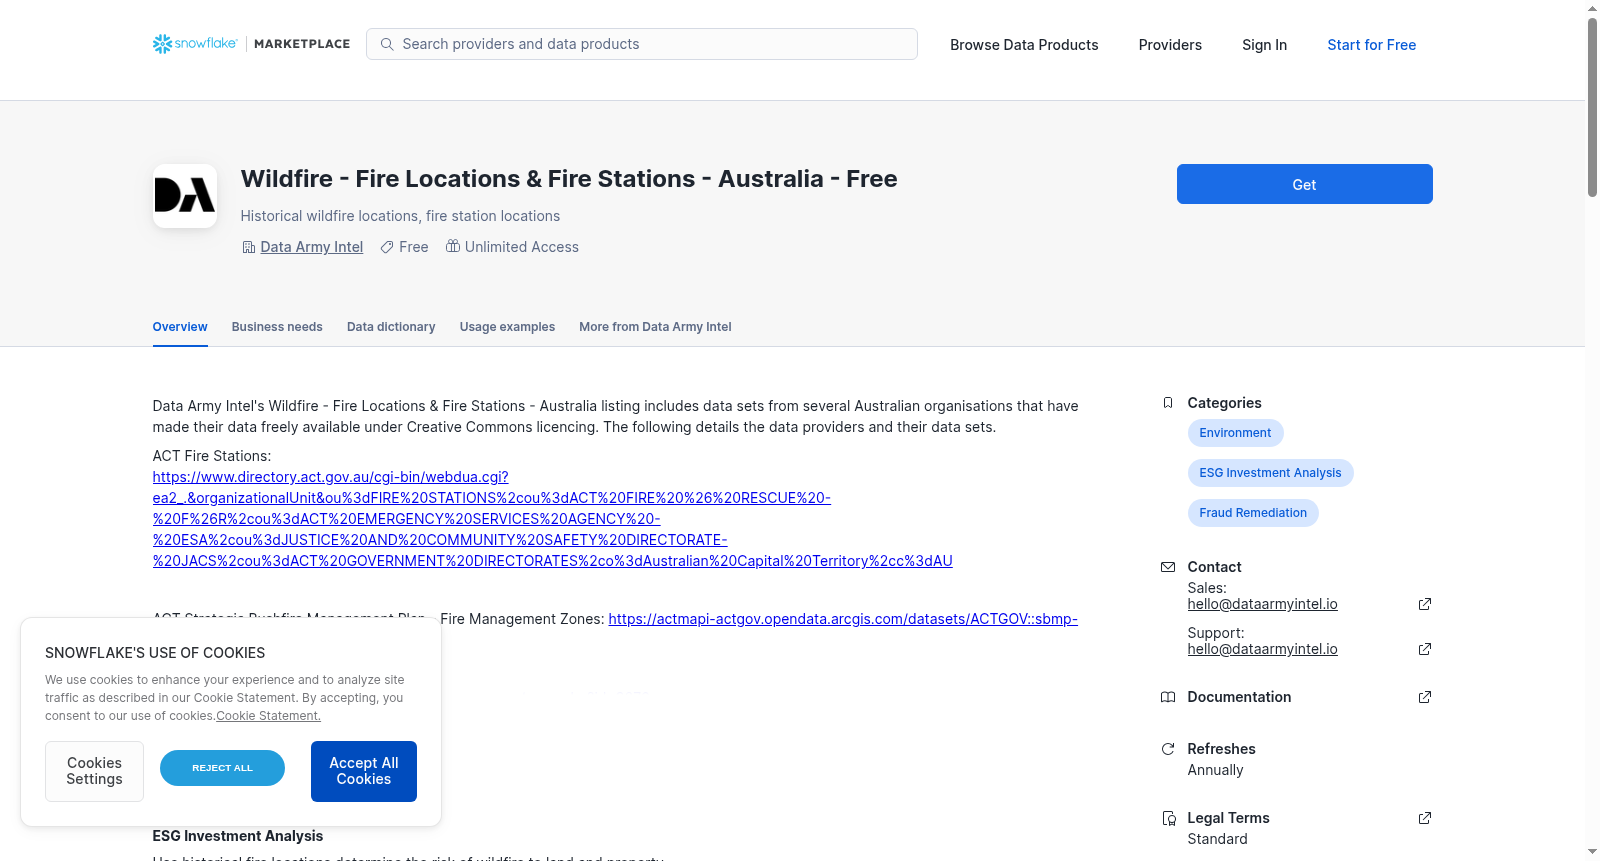This screenshot has height=861, width=1600.
Task: Switch to the Data dictionary tab
Action: pyautogui.click(x=391, y=327)
